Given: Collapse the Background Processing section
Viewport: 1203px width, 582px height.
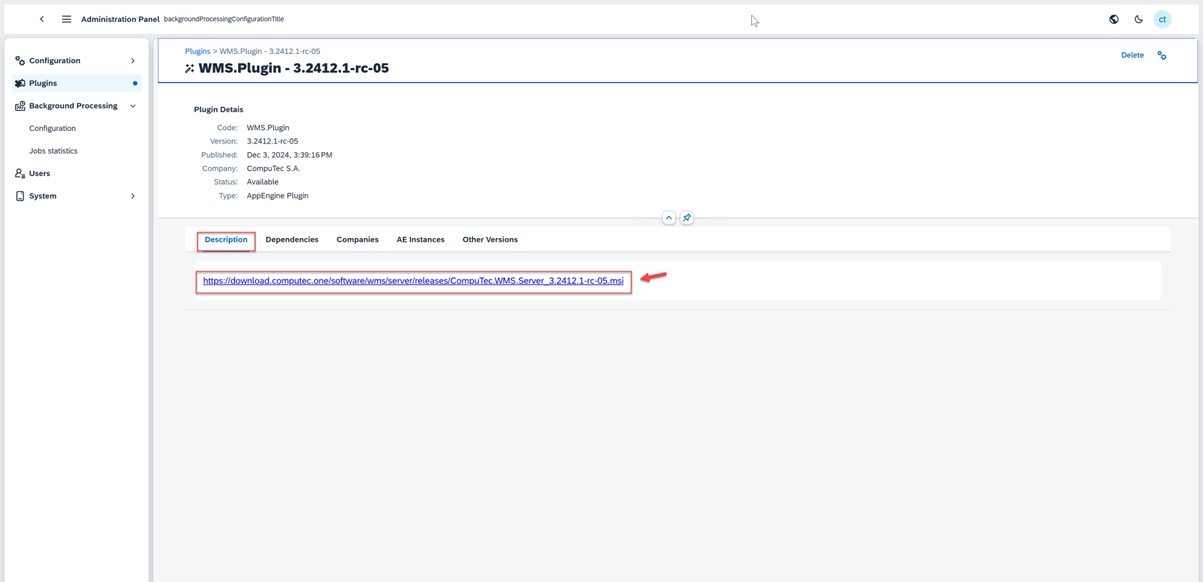Looking at the screenshot, I should click(x=133, y=106).
